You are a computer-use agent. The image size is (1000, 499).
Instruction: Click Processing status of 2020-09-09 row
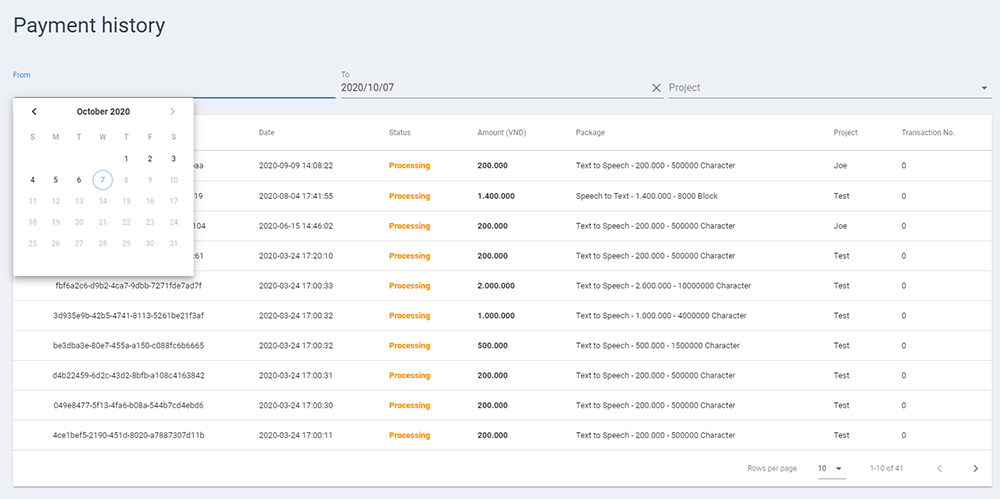coord(409,166)
